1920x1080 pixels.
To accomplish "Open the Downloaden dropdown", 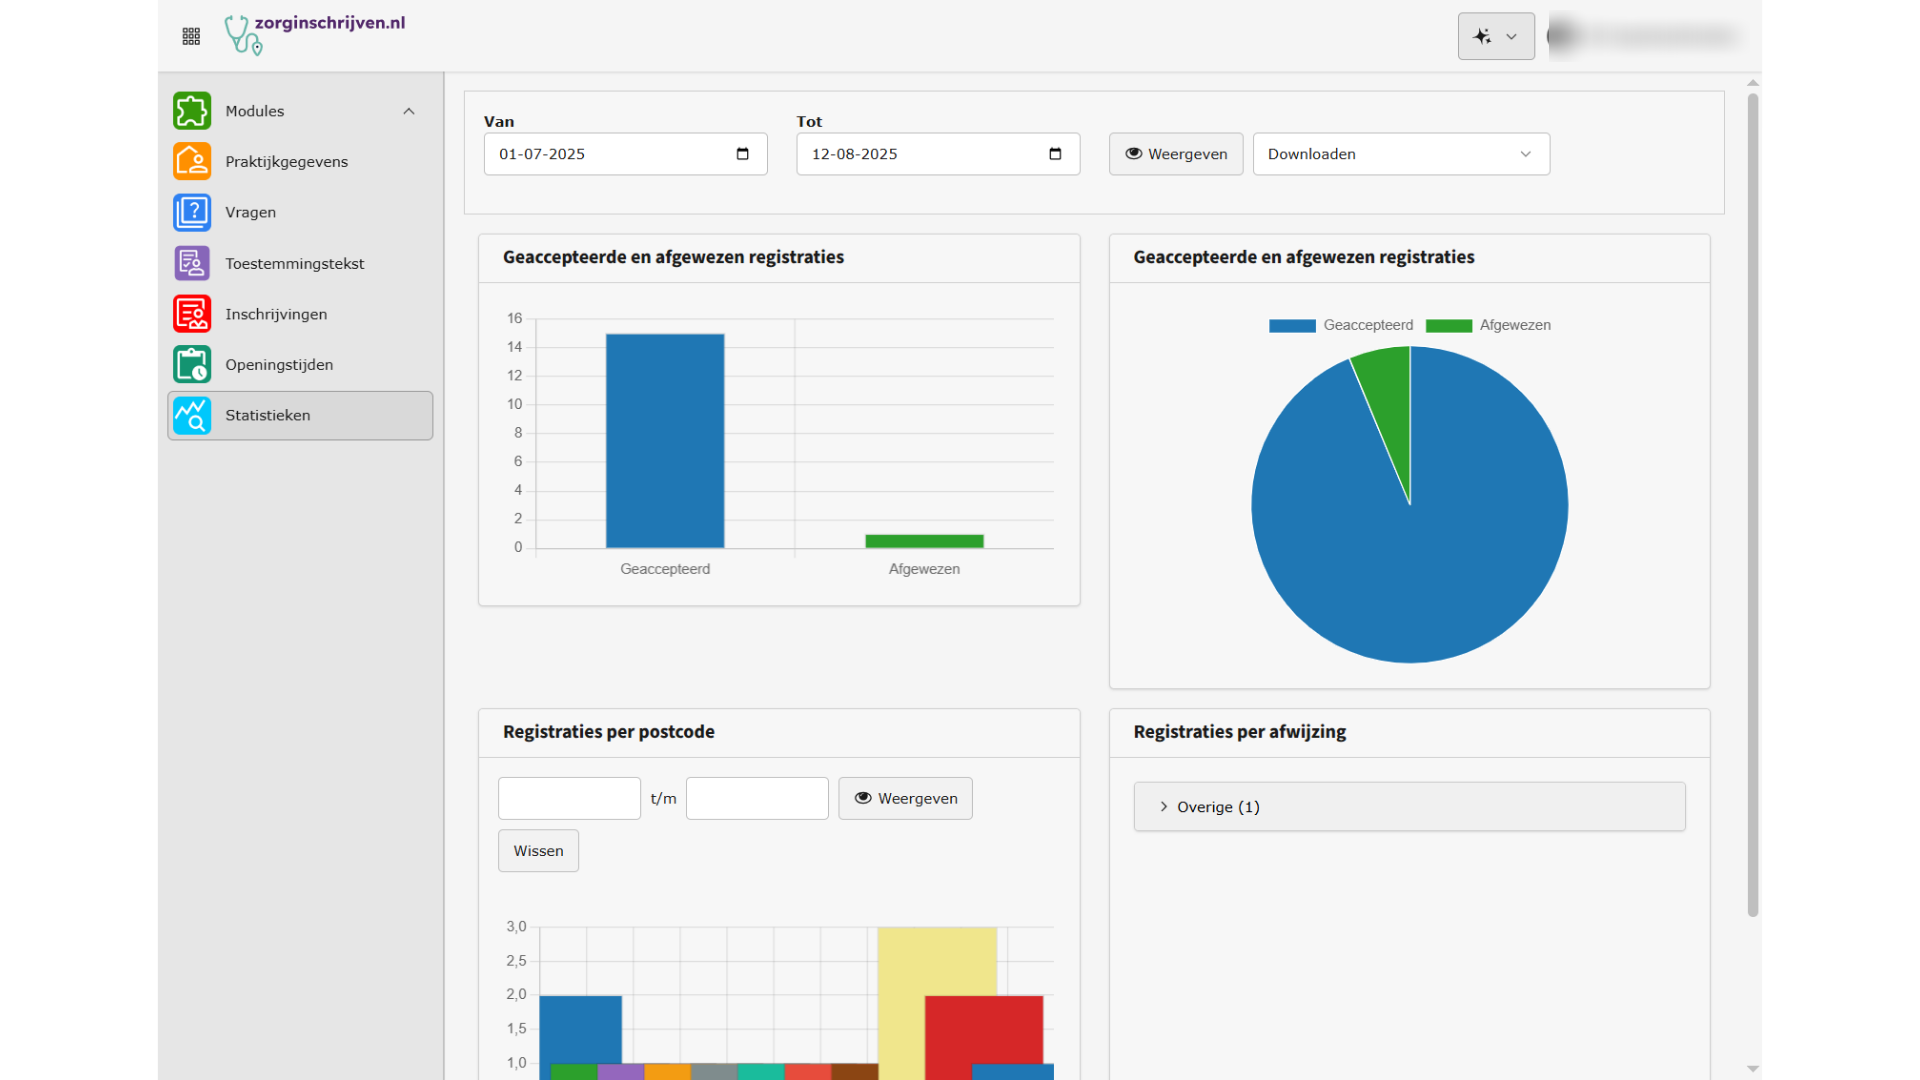I will [1400, 154].
